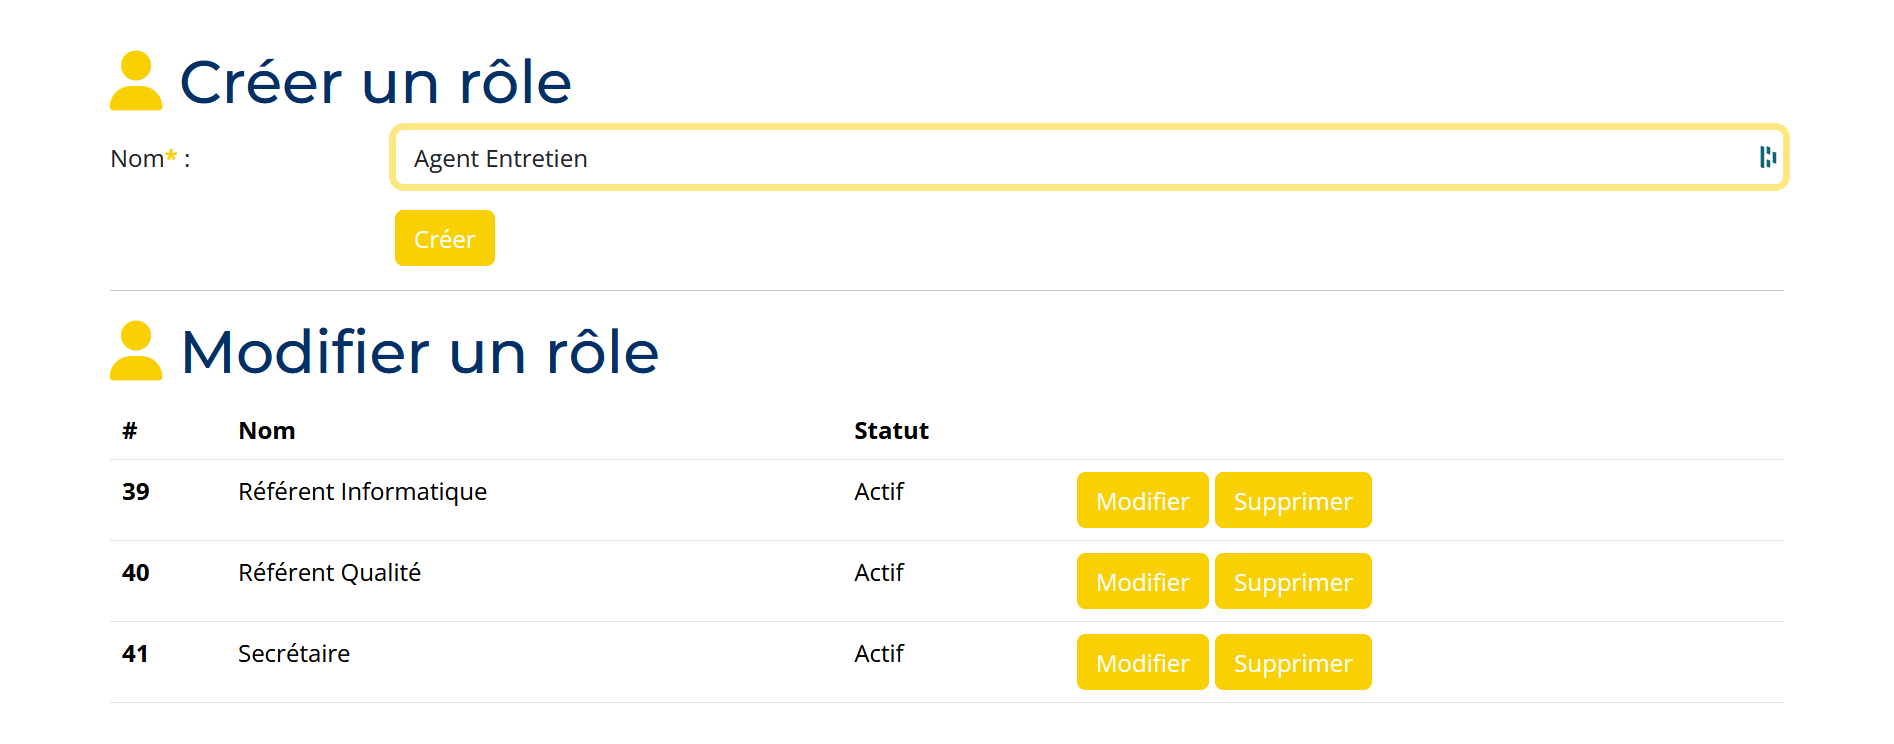Select the "Statut" column header

coord(891,431)
